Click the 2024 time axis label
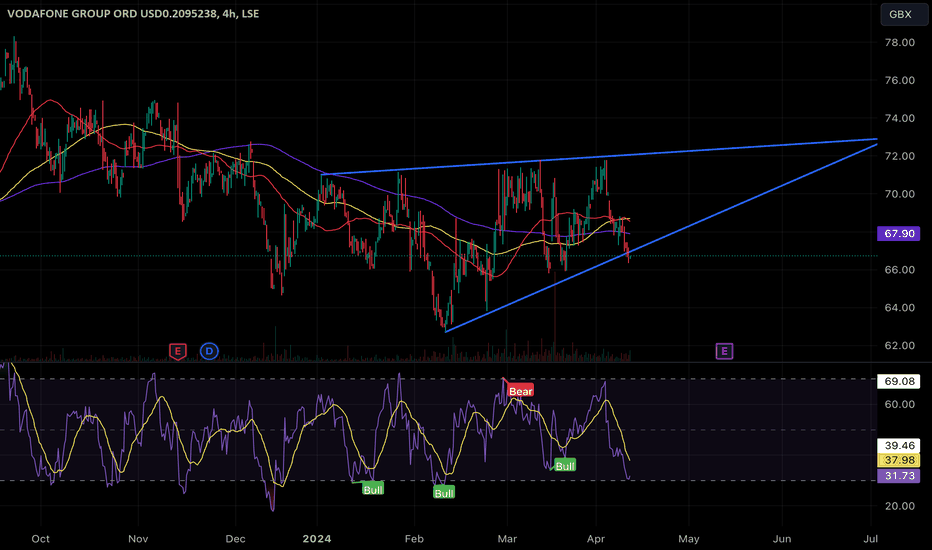 pos(317,539)
